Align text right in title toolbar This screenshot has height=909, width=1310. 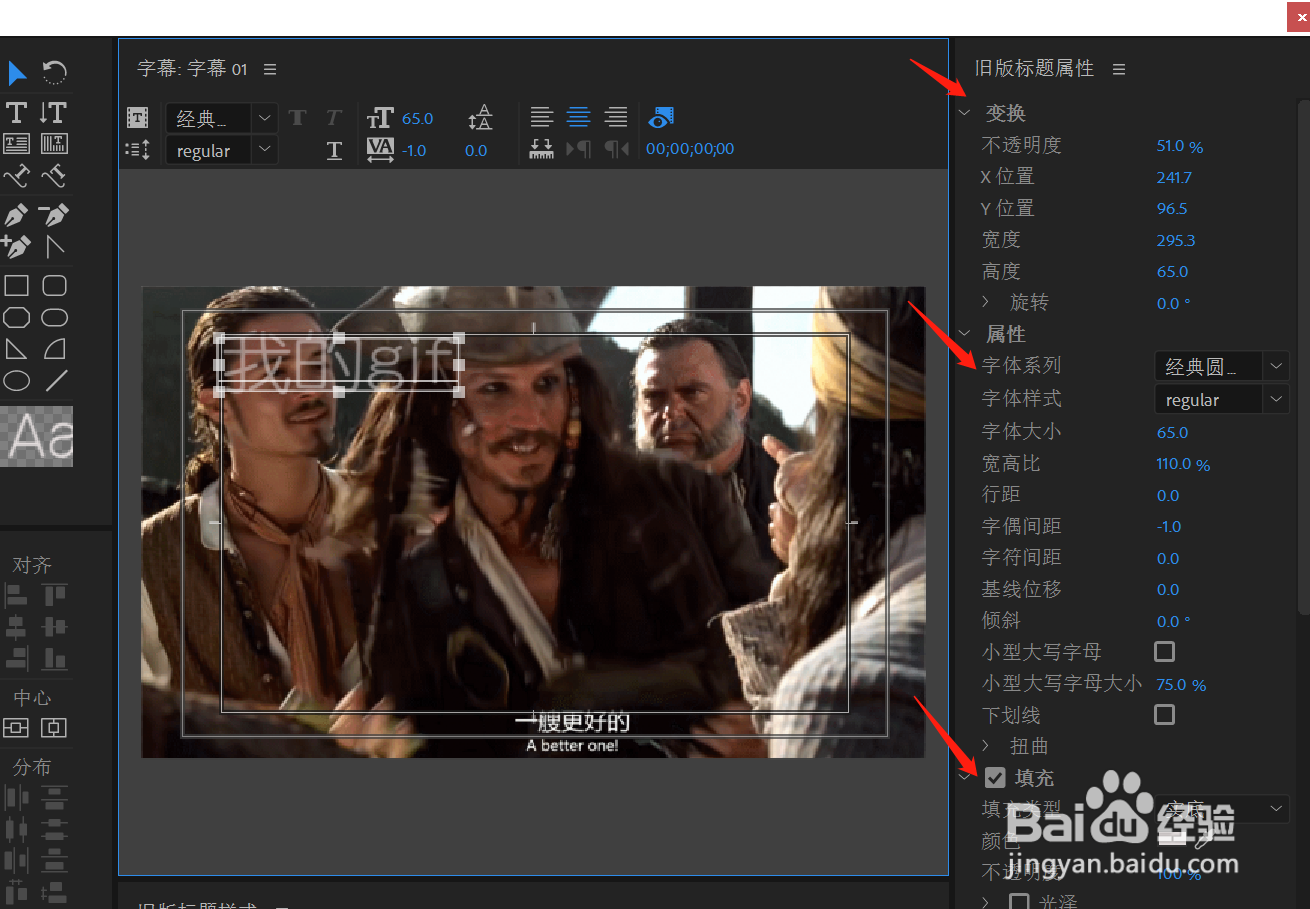coord(616,117)
